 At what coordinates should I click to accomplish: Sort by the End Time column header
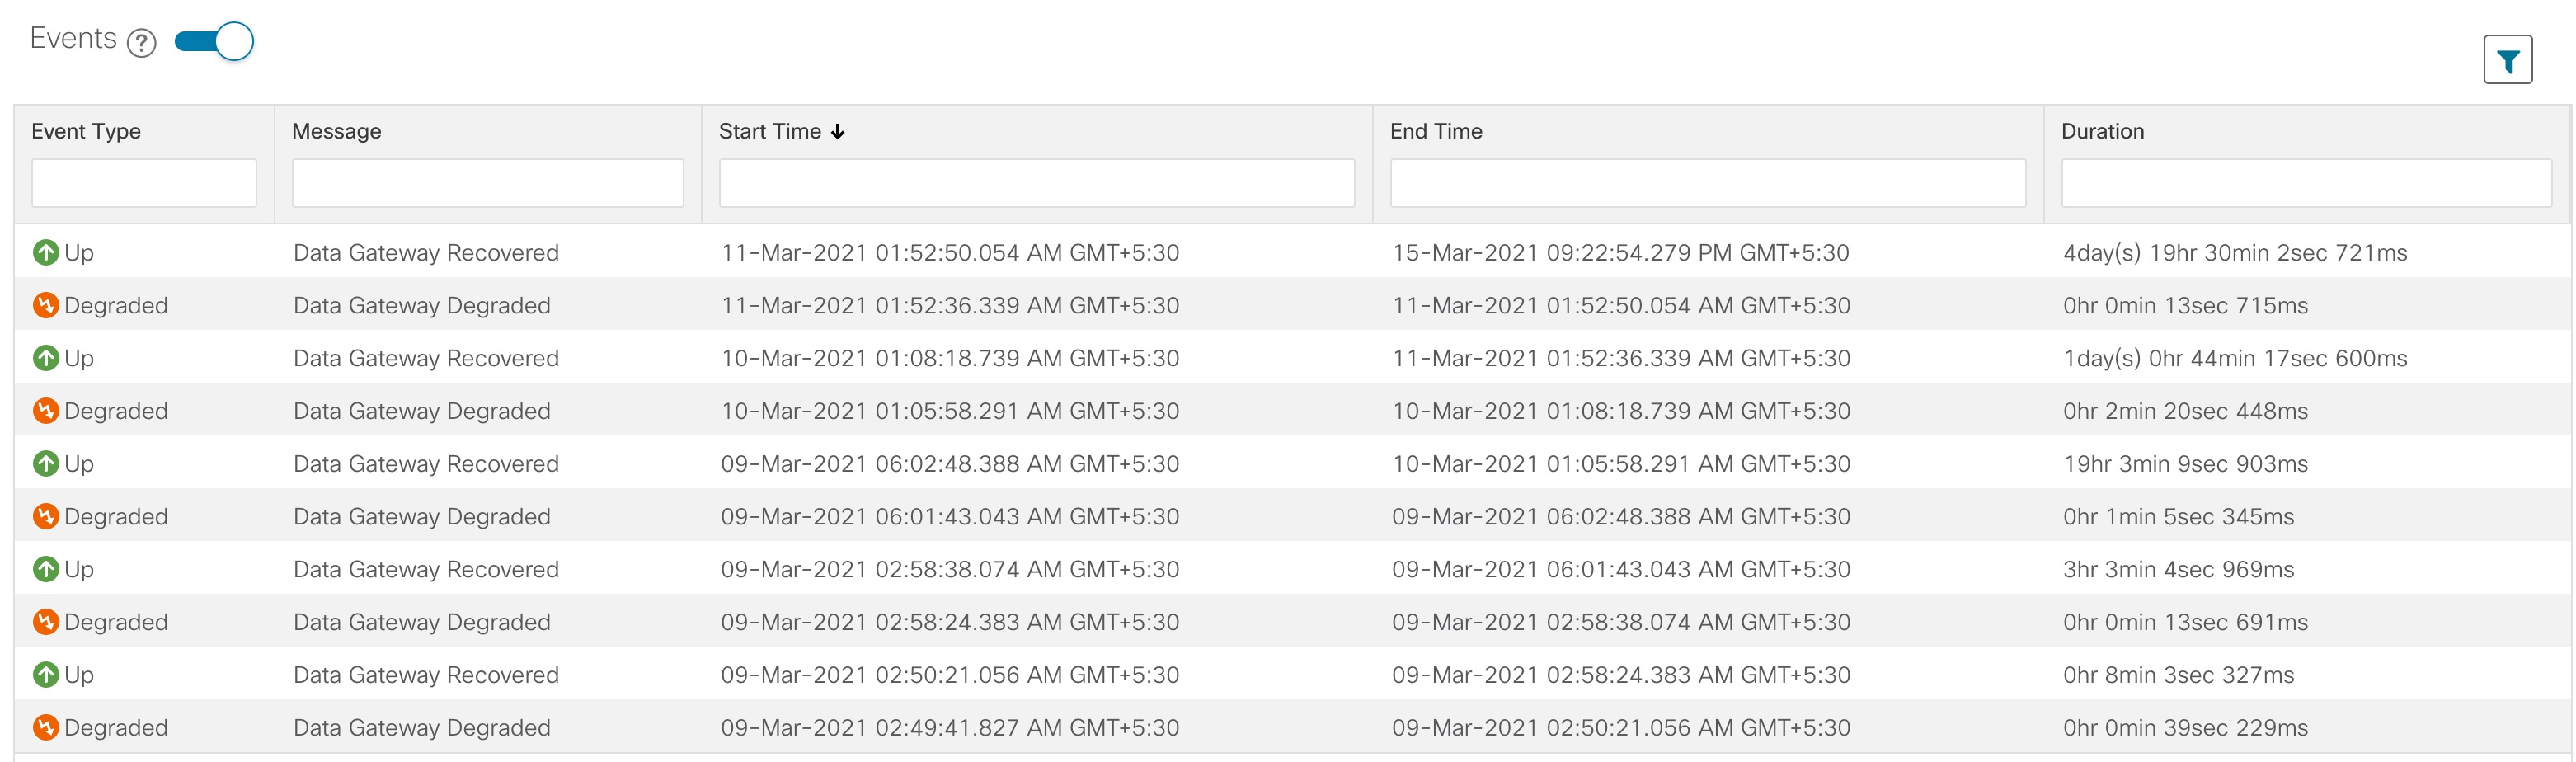coord(1435,132)
